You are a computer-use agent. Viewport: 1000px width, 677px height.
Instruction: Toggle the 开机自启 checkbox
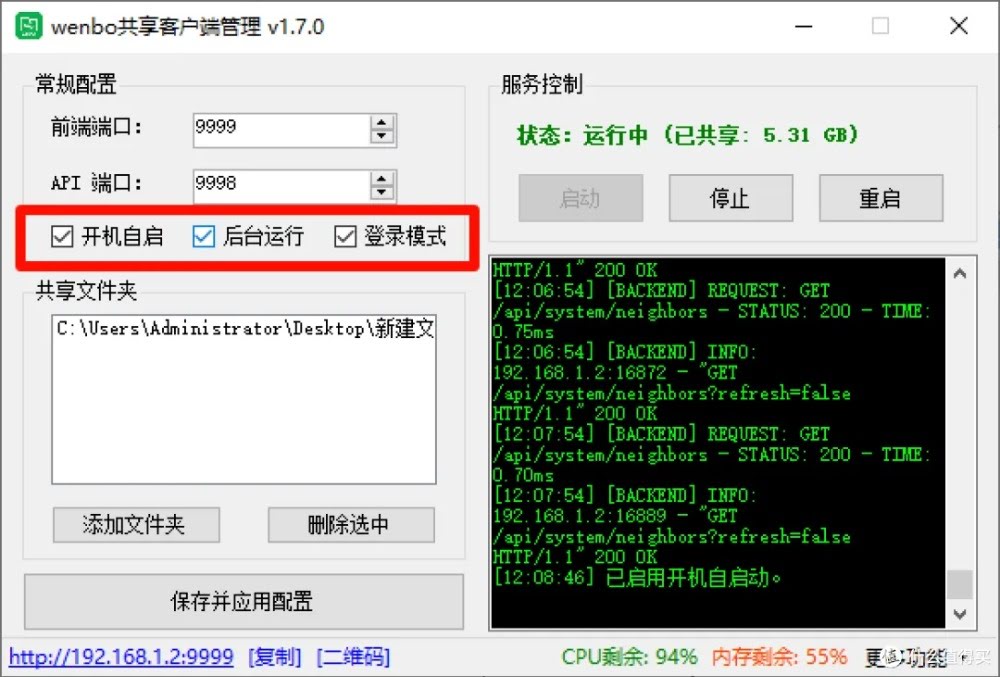(x=62, y=237)
